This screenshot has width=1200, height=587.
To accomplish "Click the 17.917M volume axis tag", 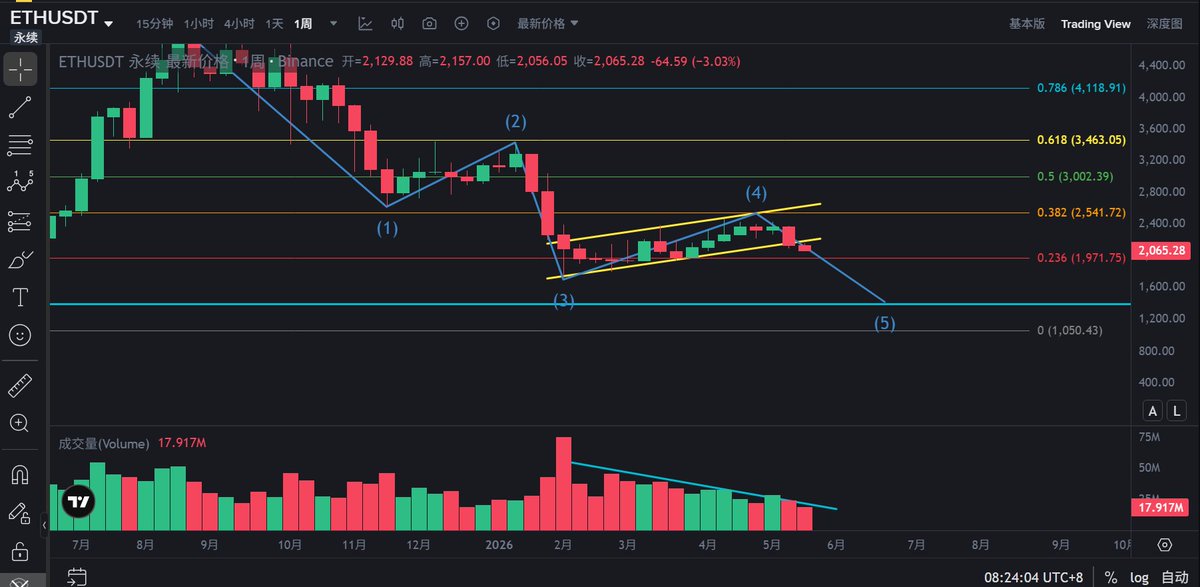I will pyautogui.click(x=1161, y=508).
